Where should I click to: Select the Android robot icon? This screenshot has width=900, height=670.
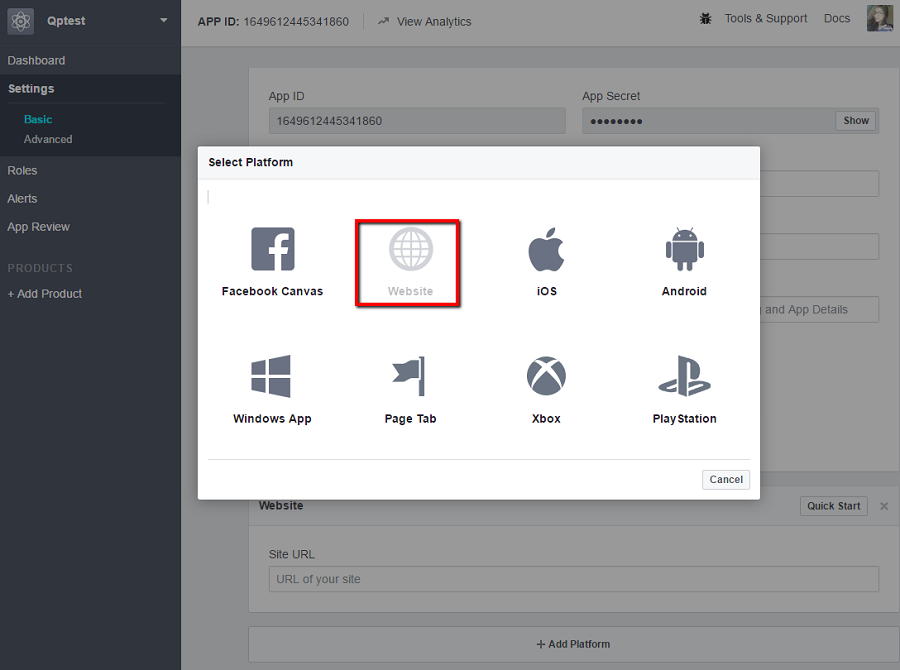pyautogui.click(x=684, y=249)
